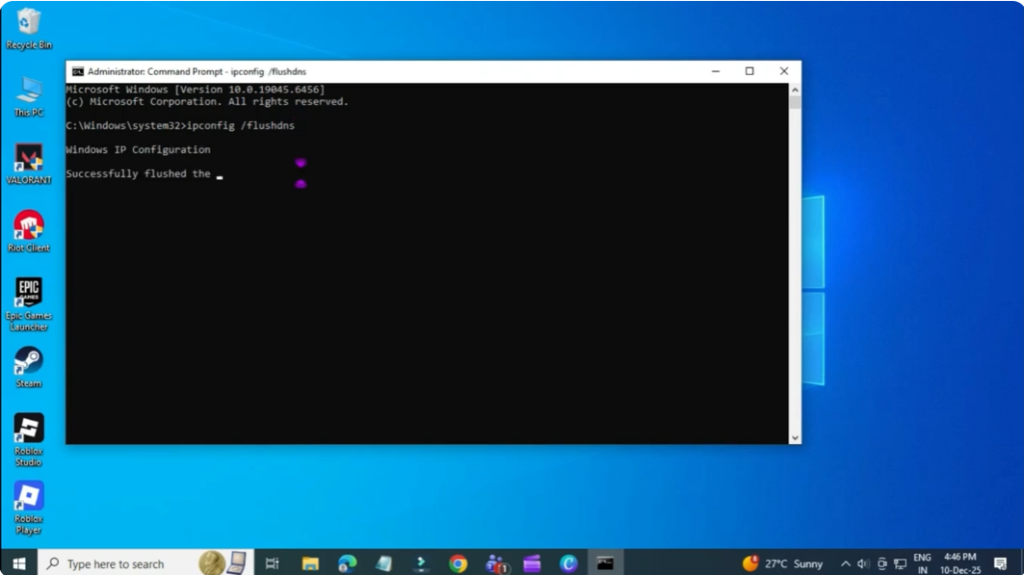Open the network status tray icon

[901, 563]
